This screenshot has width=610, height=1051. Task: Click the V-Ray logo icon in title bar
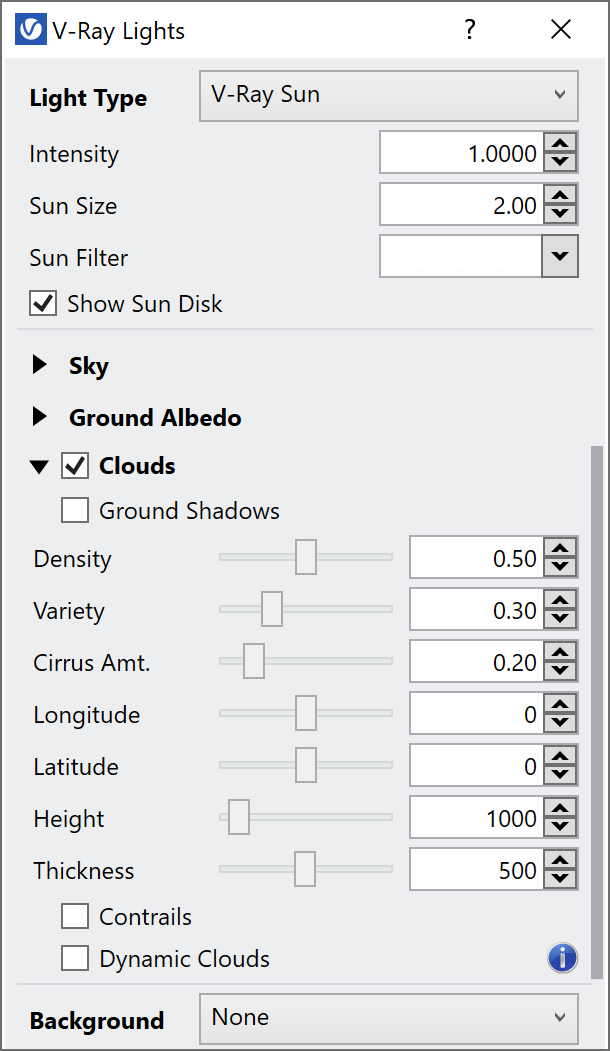pos(31,30)
